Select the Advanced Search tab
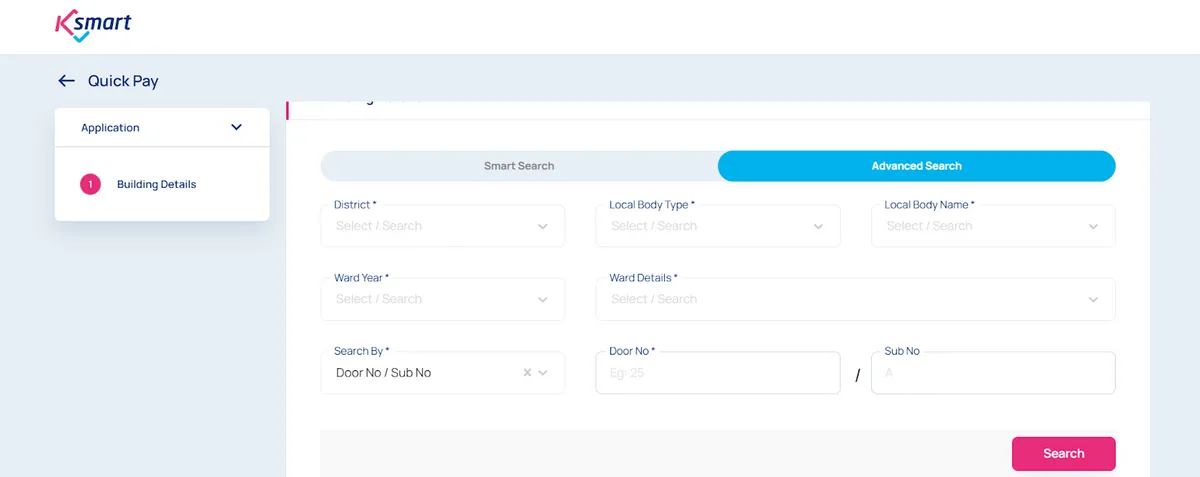This screenshot has height=477, width=1200. tap(916, 166)
